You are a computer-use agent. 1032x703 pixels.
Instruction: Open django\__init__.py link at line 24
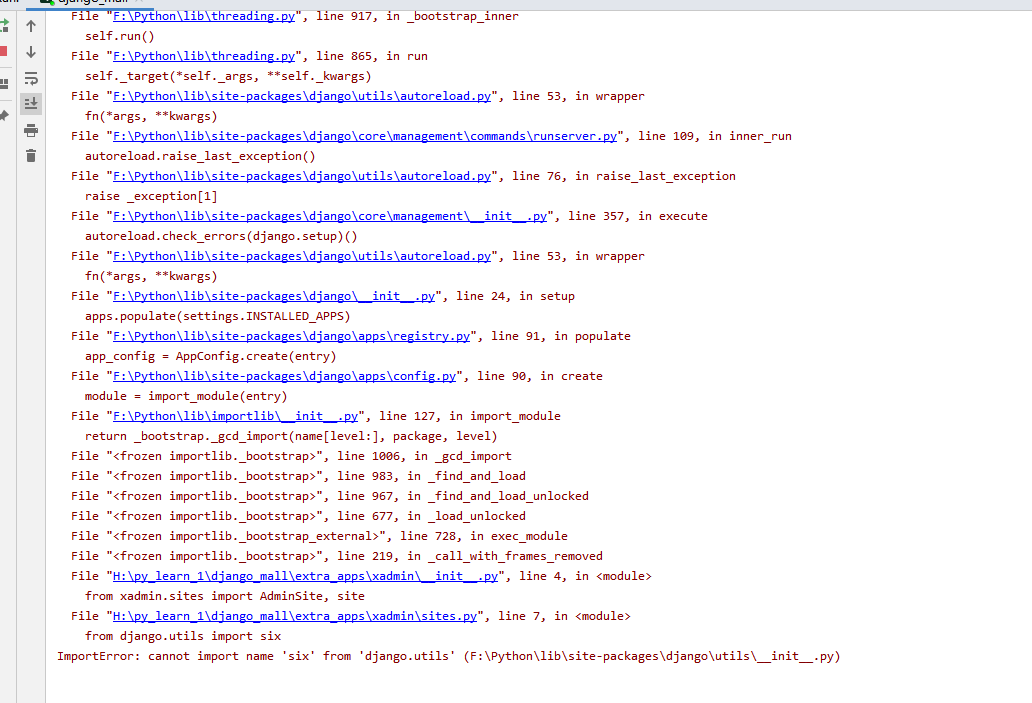point(274,296)
